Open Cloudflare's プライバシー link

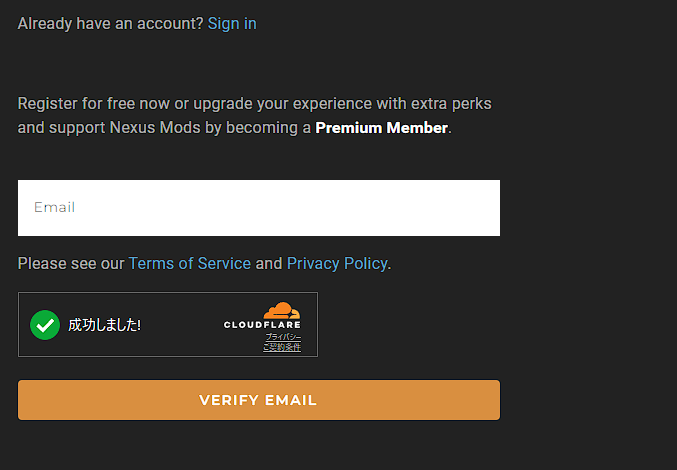283,337
